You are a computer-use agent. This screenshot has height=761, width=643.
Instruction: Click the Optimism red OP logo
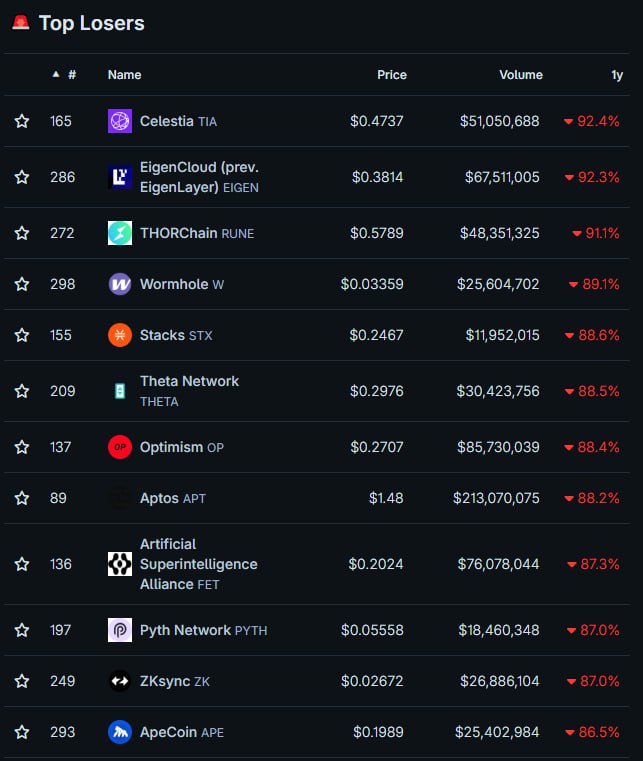click(x=120, y=447)
